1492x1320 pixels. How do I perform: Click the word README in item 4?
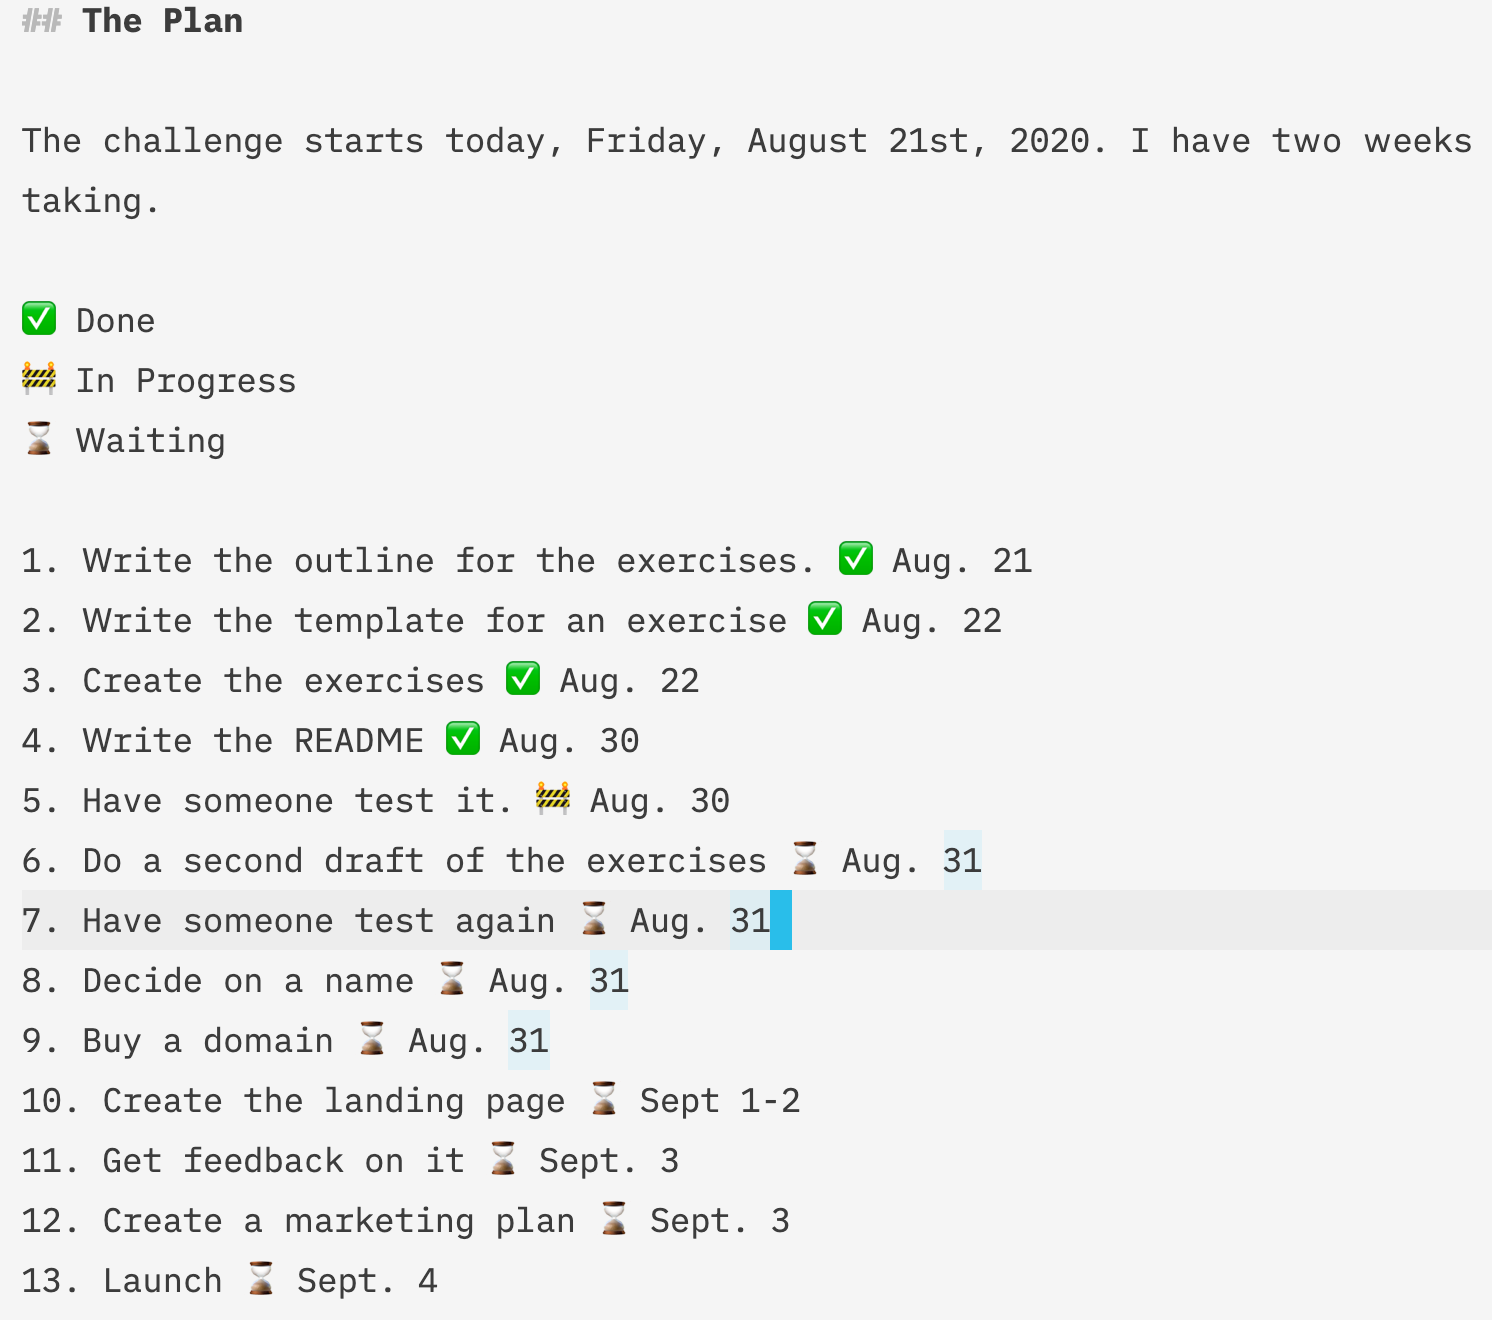click(359, 740)
